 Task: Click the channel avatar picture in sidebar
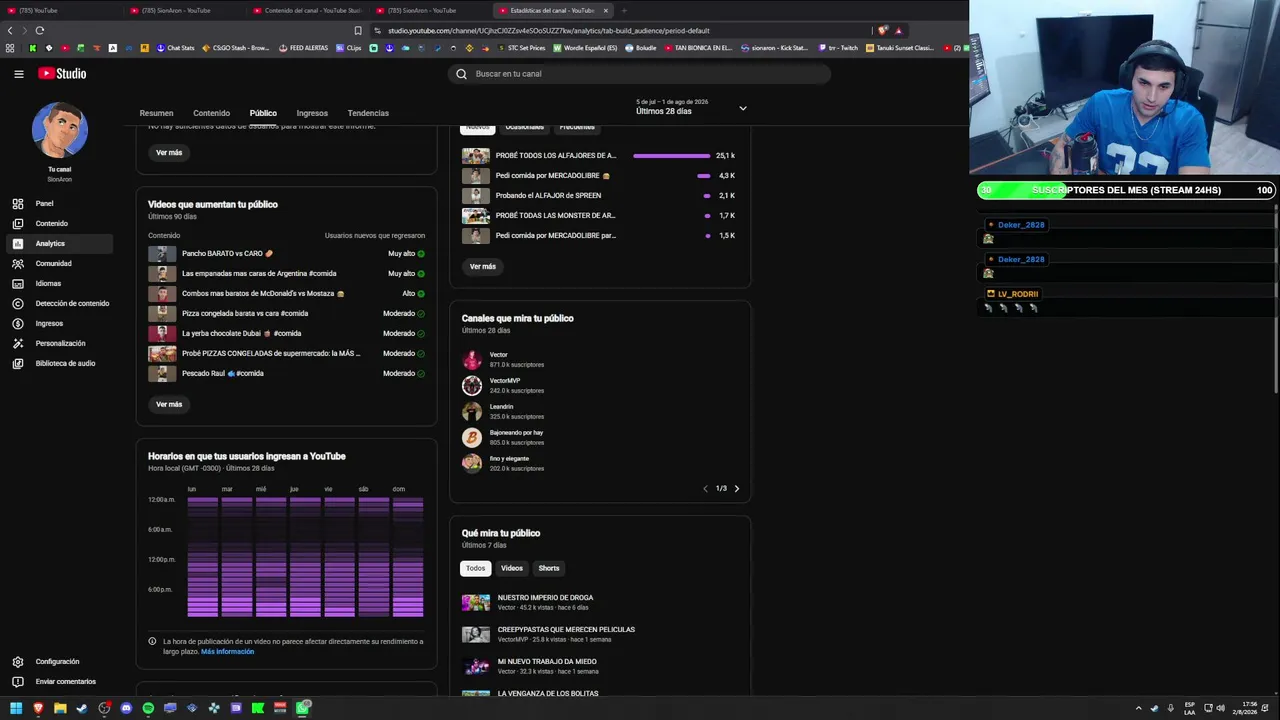pos(60,130)
